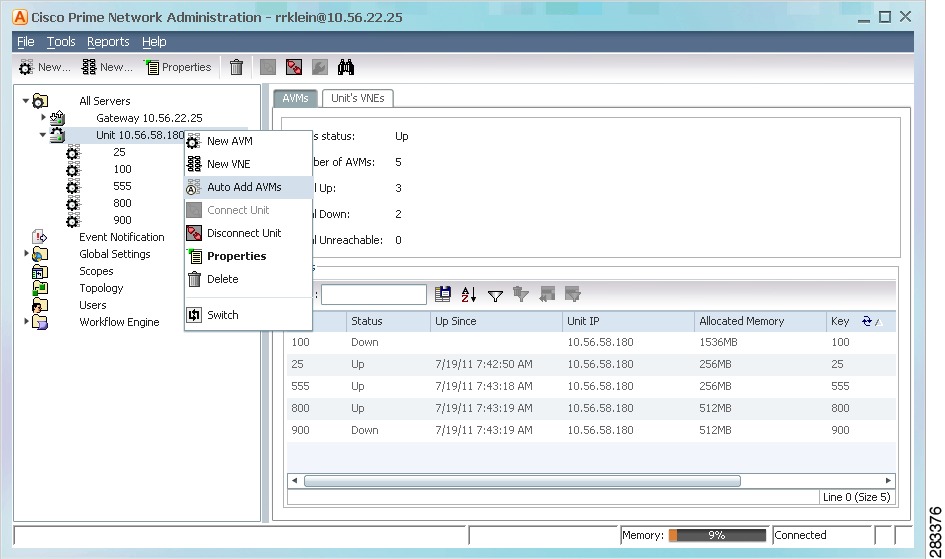Select Disconnect Unit in context menu
Image resolution: width=945 pixels, height=559 pixels.
pos(248,233)
